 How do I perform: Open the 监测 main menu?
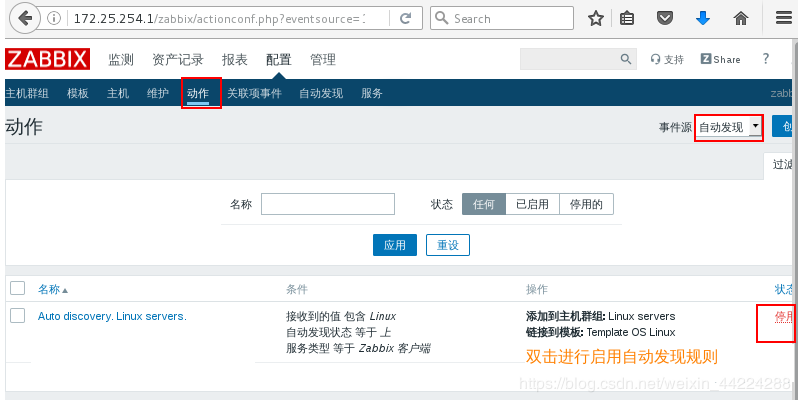pos(121,60)
